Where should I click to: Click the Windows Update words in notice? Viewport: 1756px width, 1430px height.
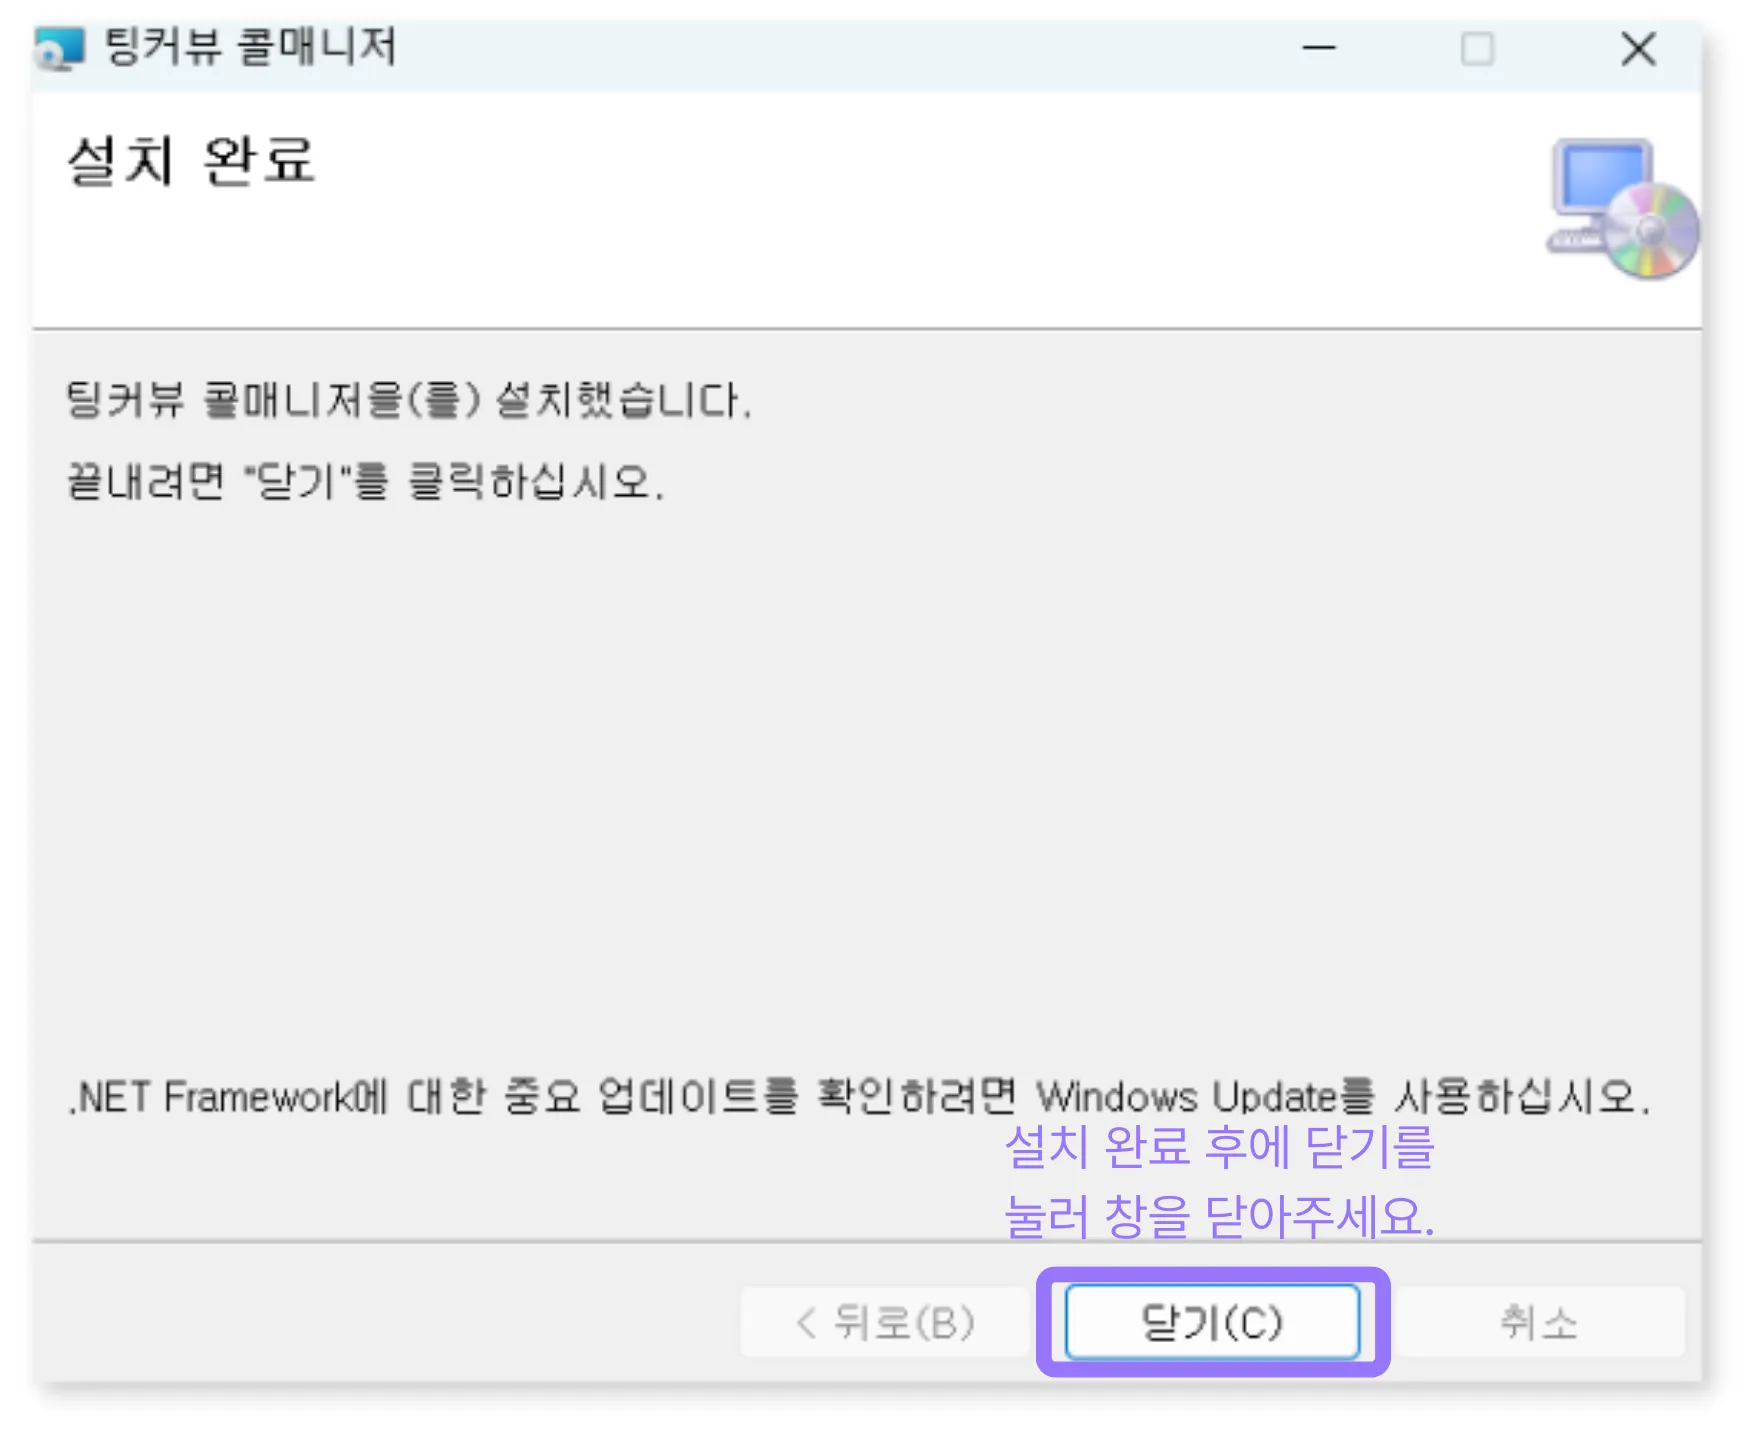pos(1187,1097)
